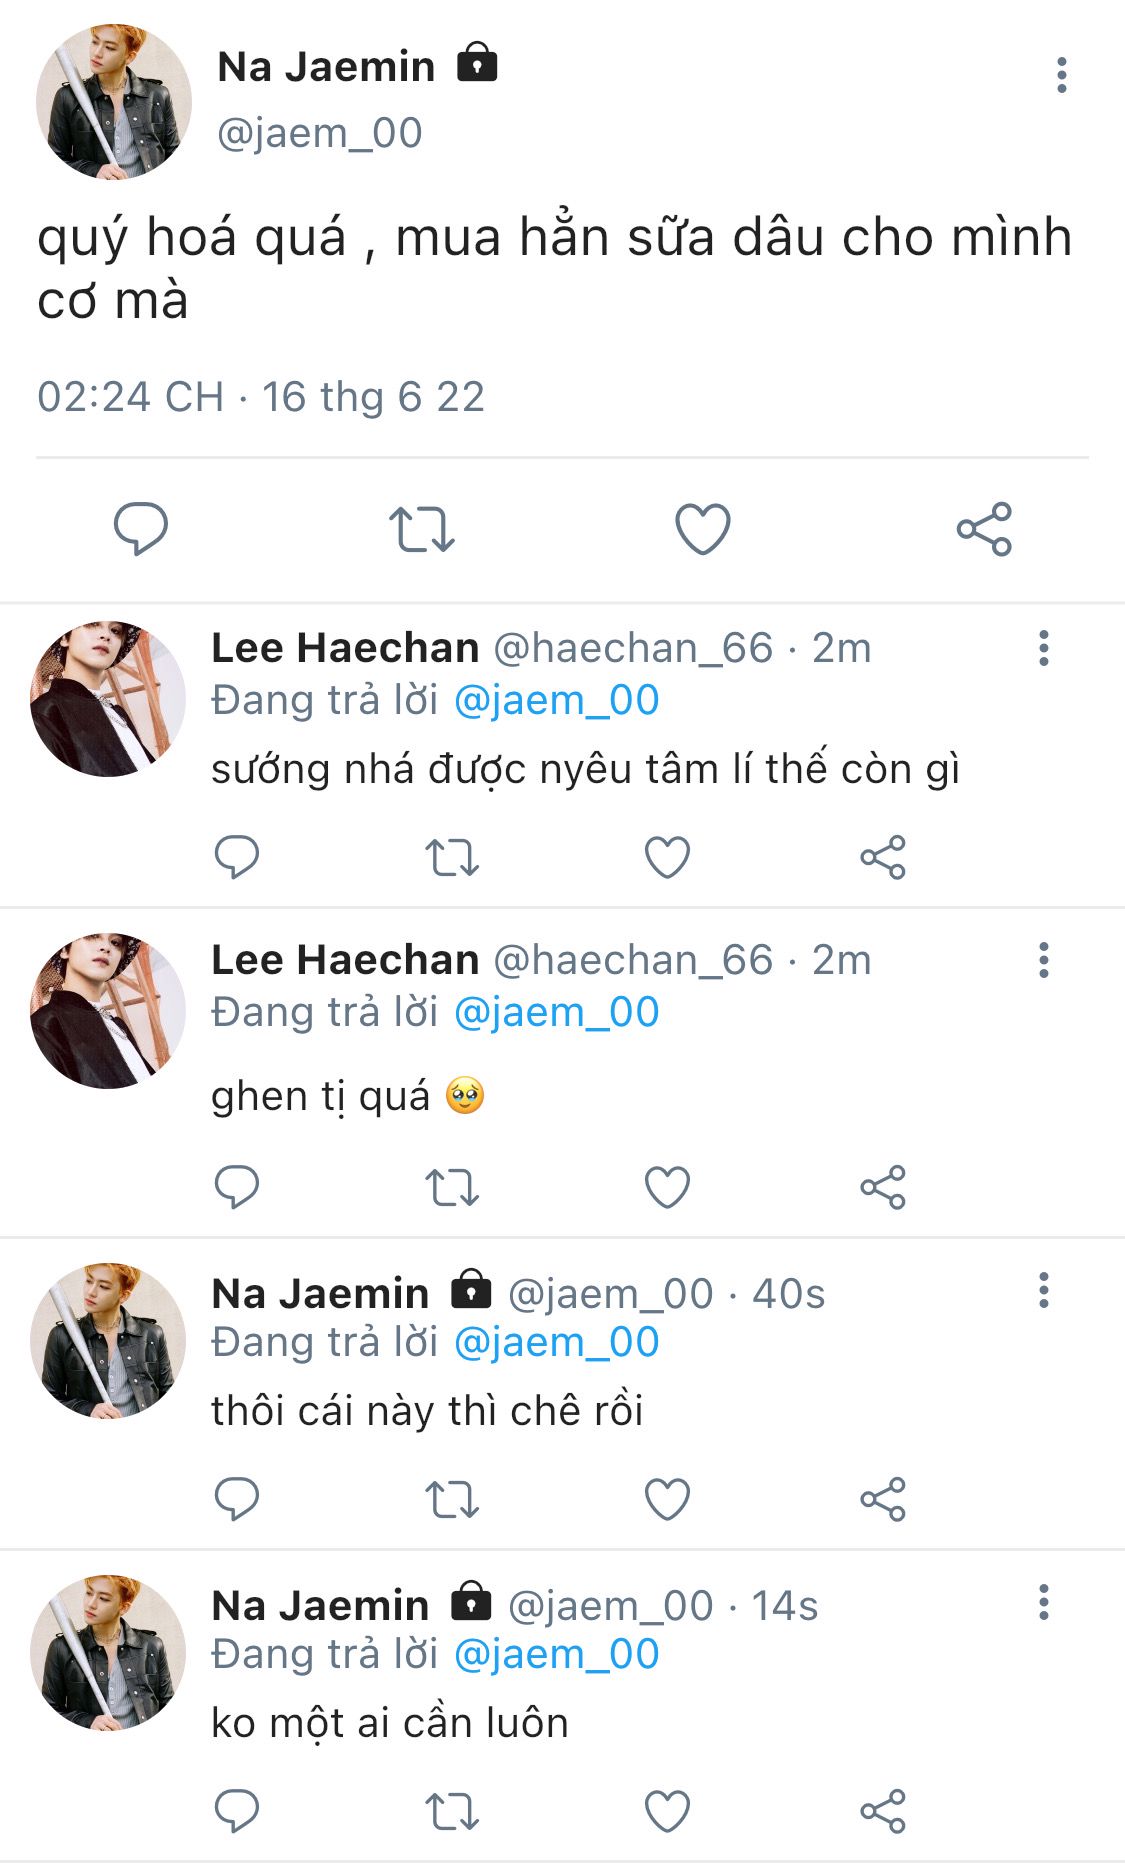The width and height of the screenshot is (1125, 1863).
Task: Retweet the "ghen tị quá" reply
Action: pos(452,1188)
